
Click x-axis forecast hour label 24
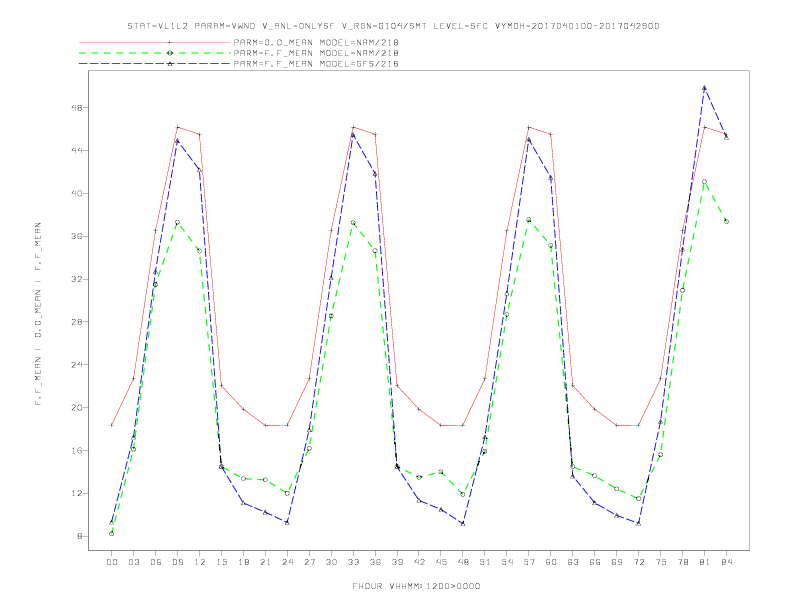(x=287, y=562)
